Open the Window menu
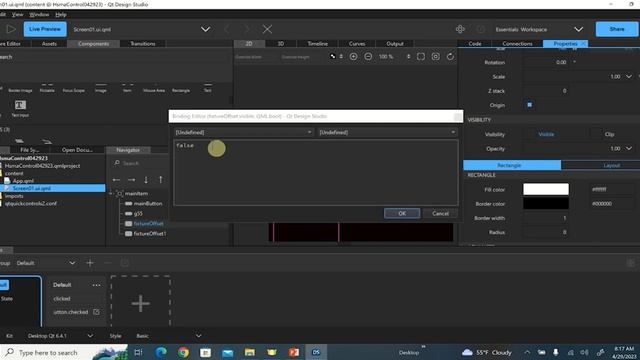This screenshot has height=360, width=640. click(x=39, y=14)
